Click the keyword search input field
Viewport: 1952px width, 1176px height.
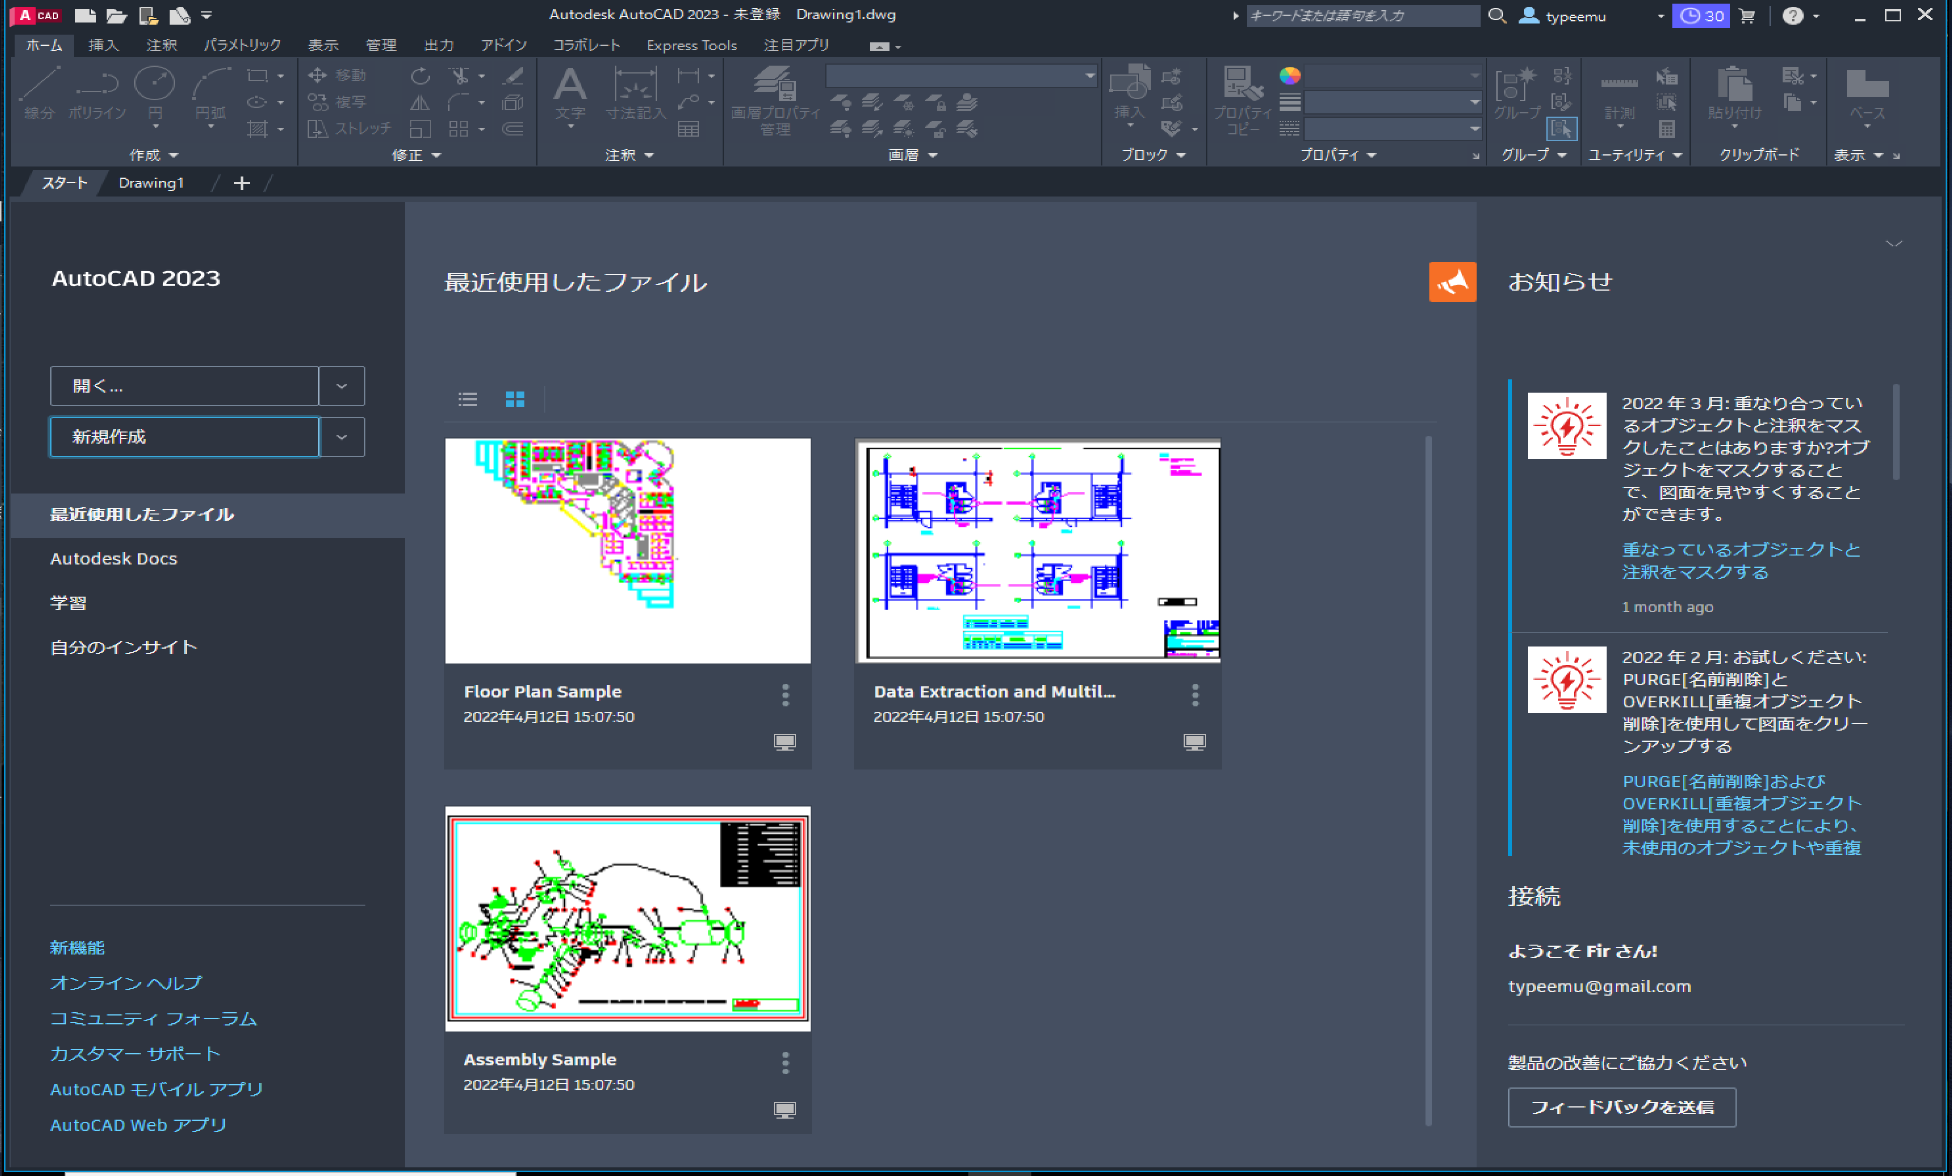1362,16
